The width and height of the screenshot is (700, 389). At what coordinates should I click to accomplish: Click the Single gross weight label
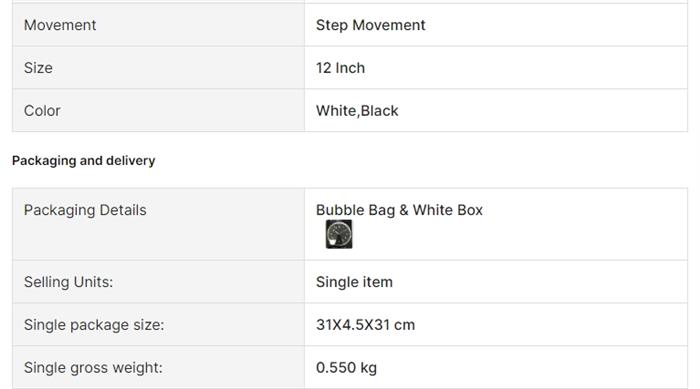(93, 368)
